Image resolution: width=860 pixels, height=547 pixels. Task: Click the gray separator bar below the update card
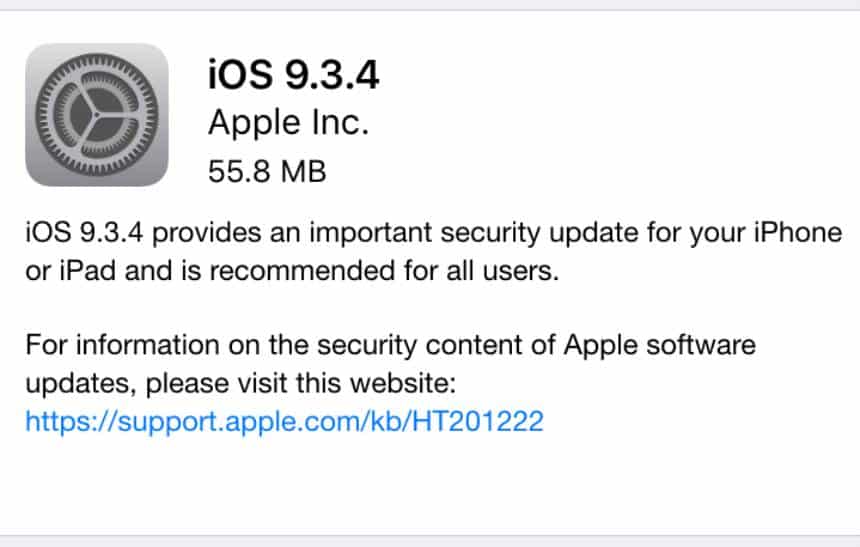pos(430,541)
